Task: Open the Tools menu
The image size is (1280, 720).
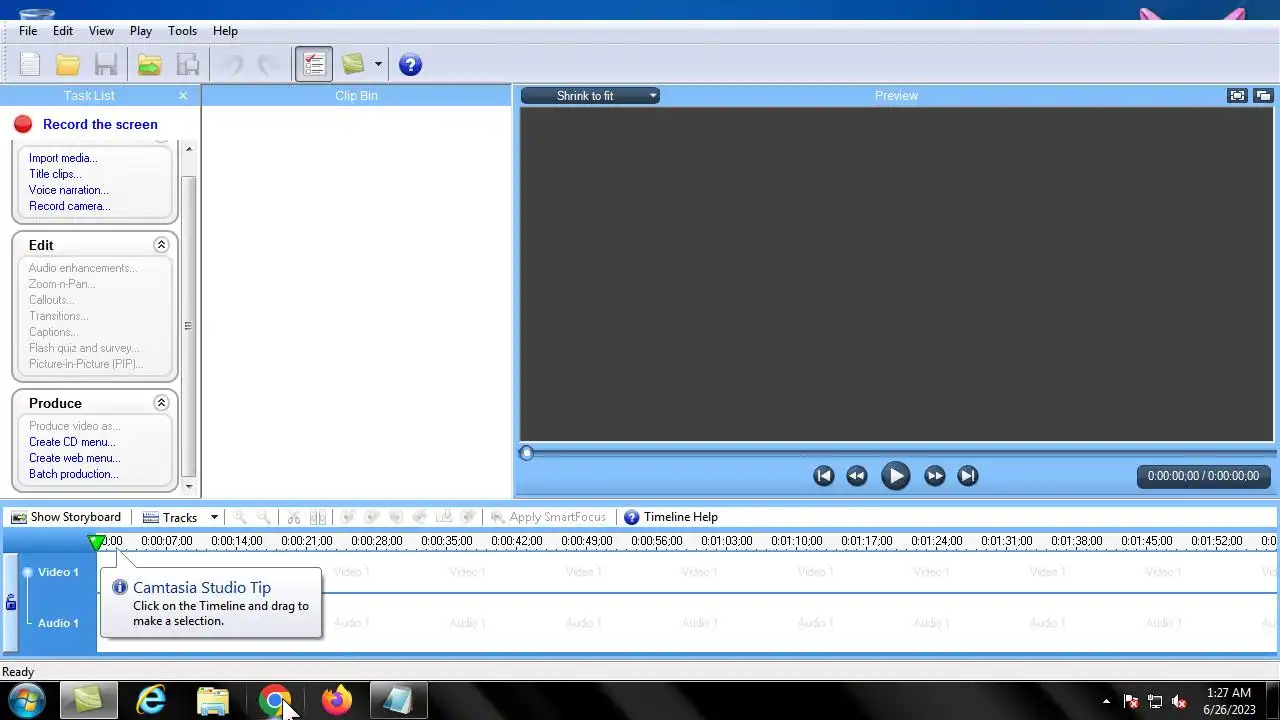Action: point(183,31)
